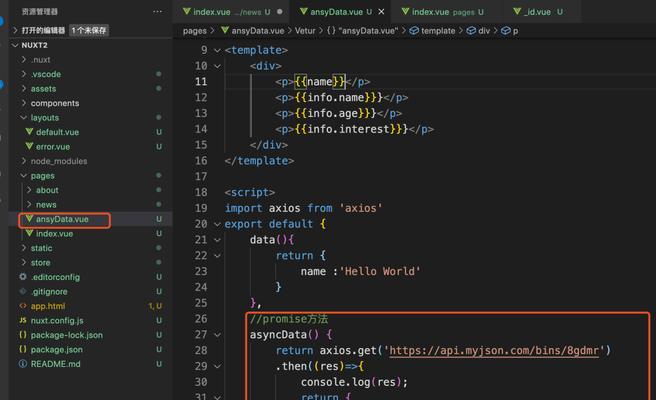Screen dimensions: 656x400
Task: Collapse the layouts folder
Action: coord(24,118)
